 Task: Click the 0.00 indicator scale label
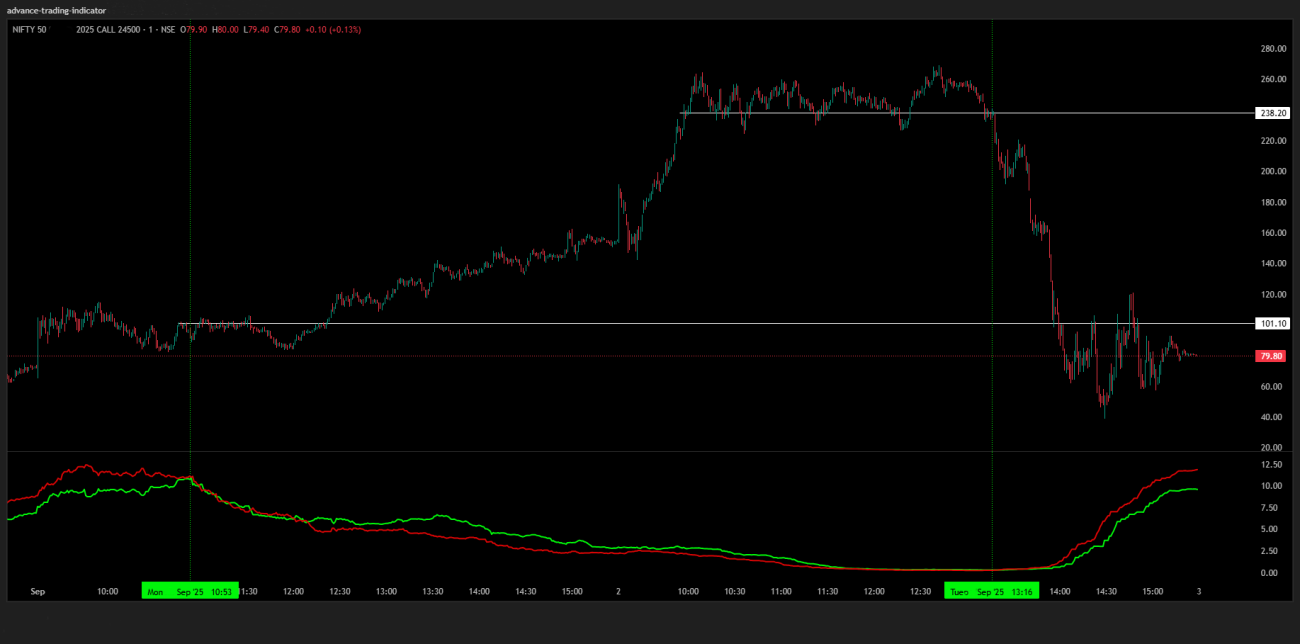tap(1271, 573)
